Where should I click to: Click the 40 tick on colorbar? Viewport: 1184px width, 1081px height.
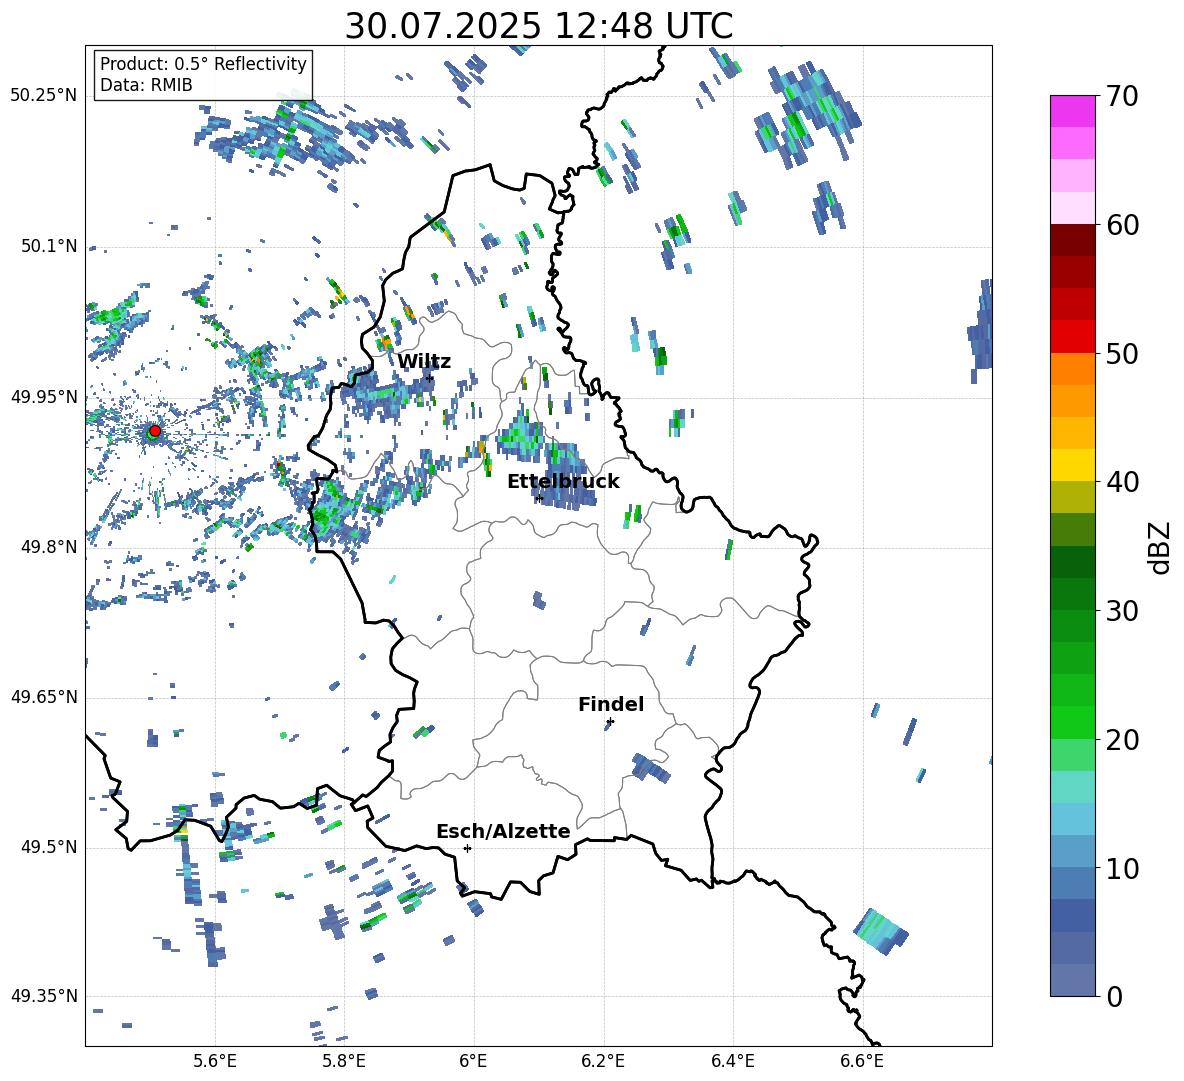1123,482
